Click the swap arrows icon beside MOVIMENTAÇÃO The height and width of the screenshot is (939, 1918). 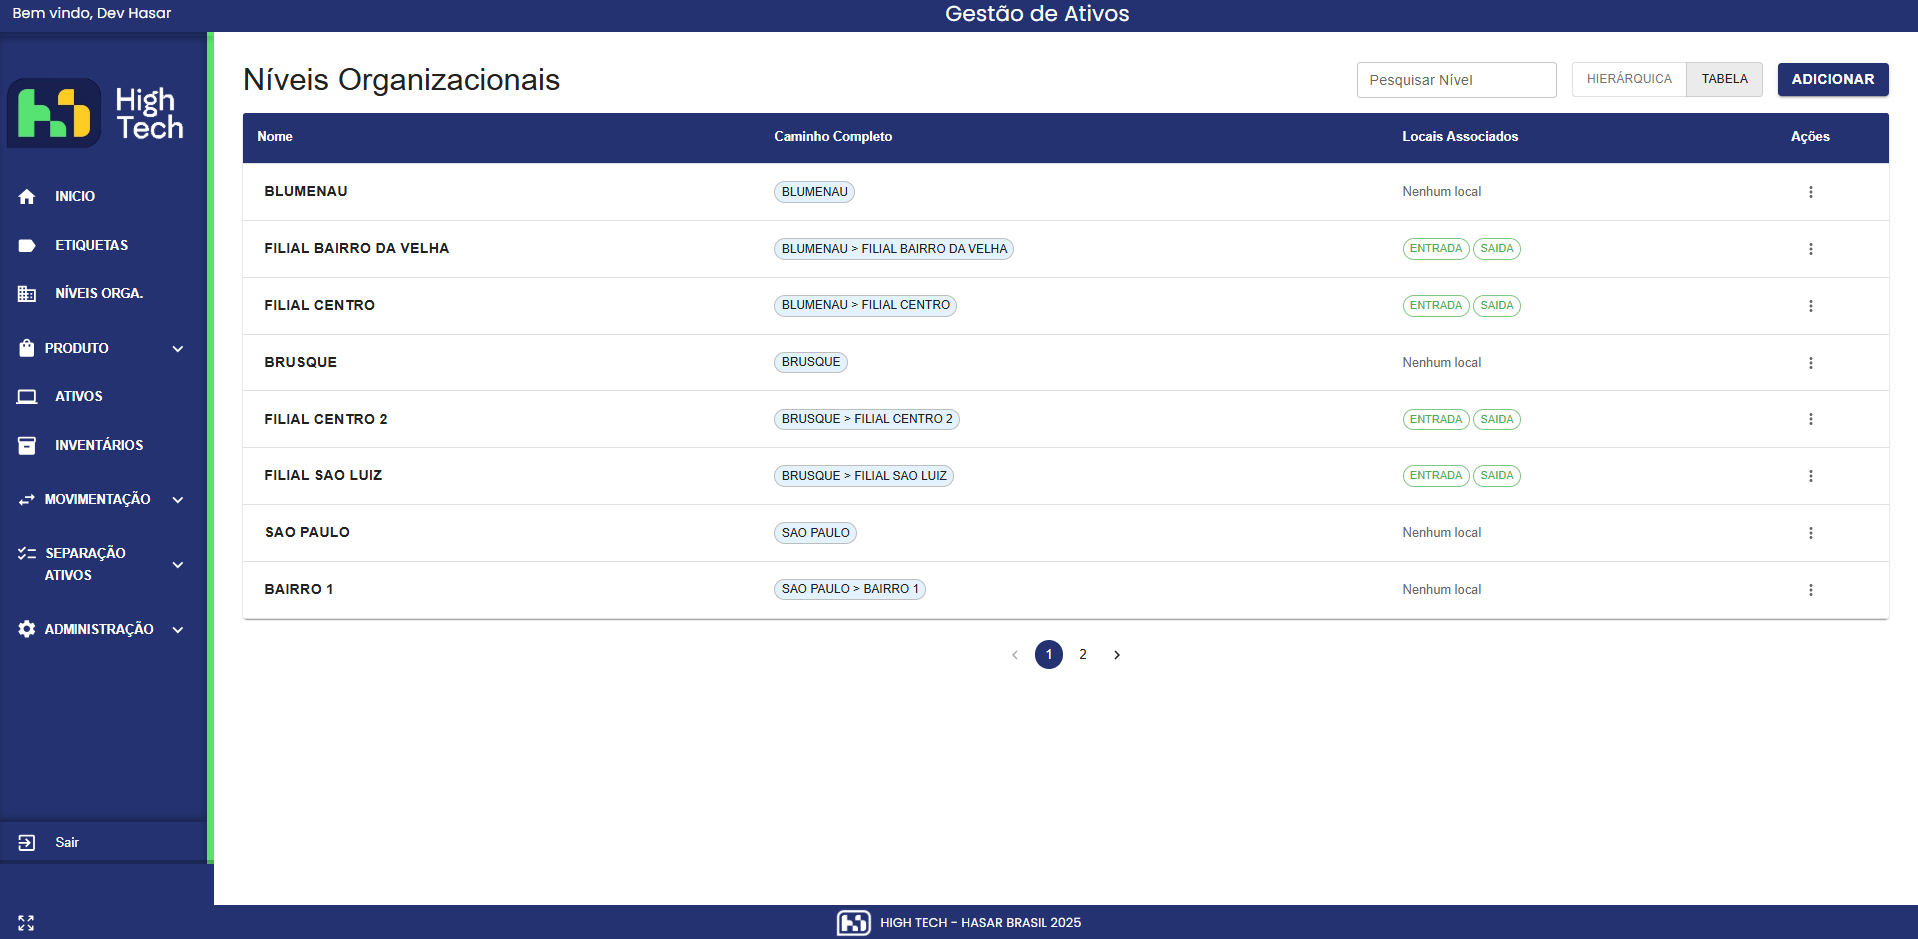[x=27, y=499]
